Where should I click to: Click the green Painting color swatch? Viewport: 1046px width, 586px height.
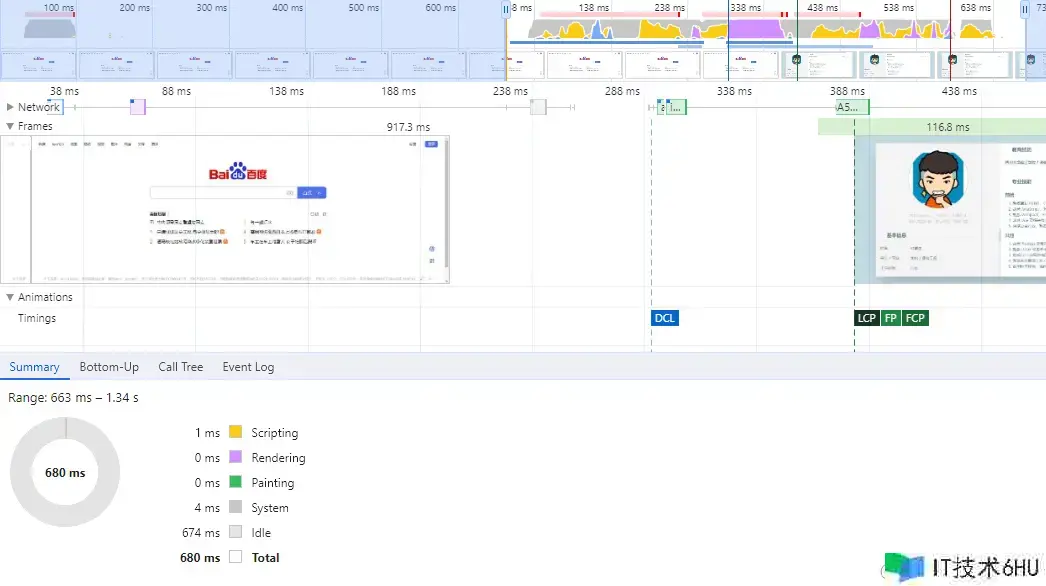point(236,483)
